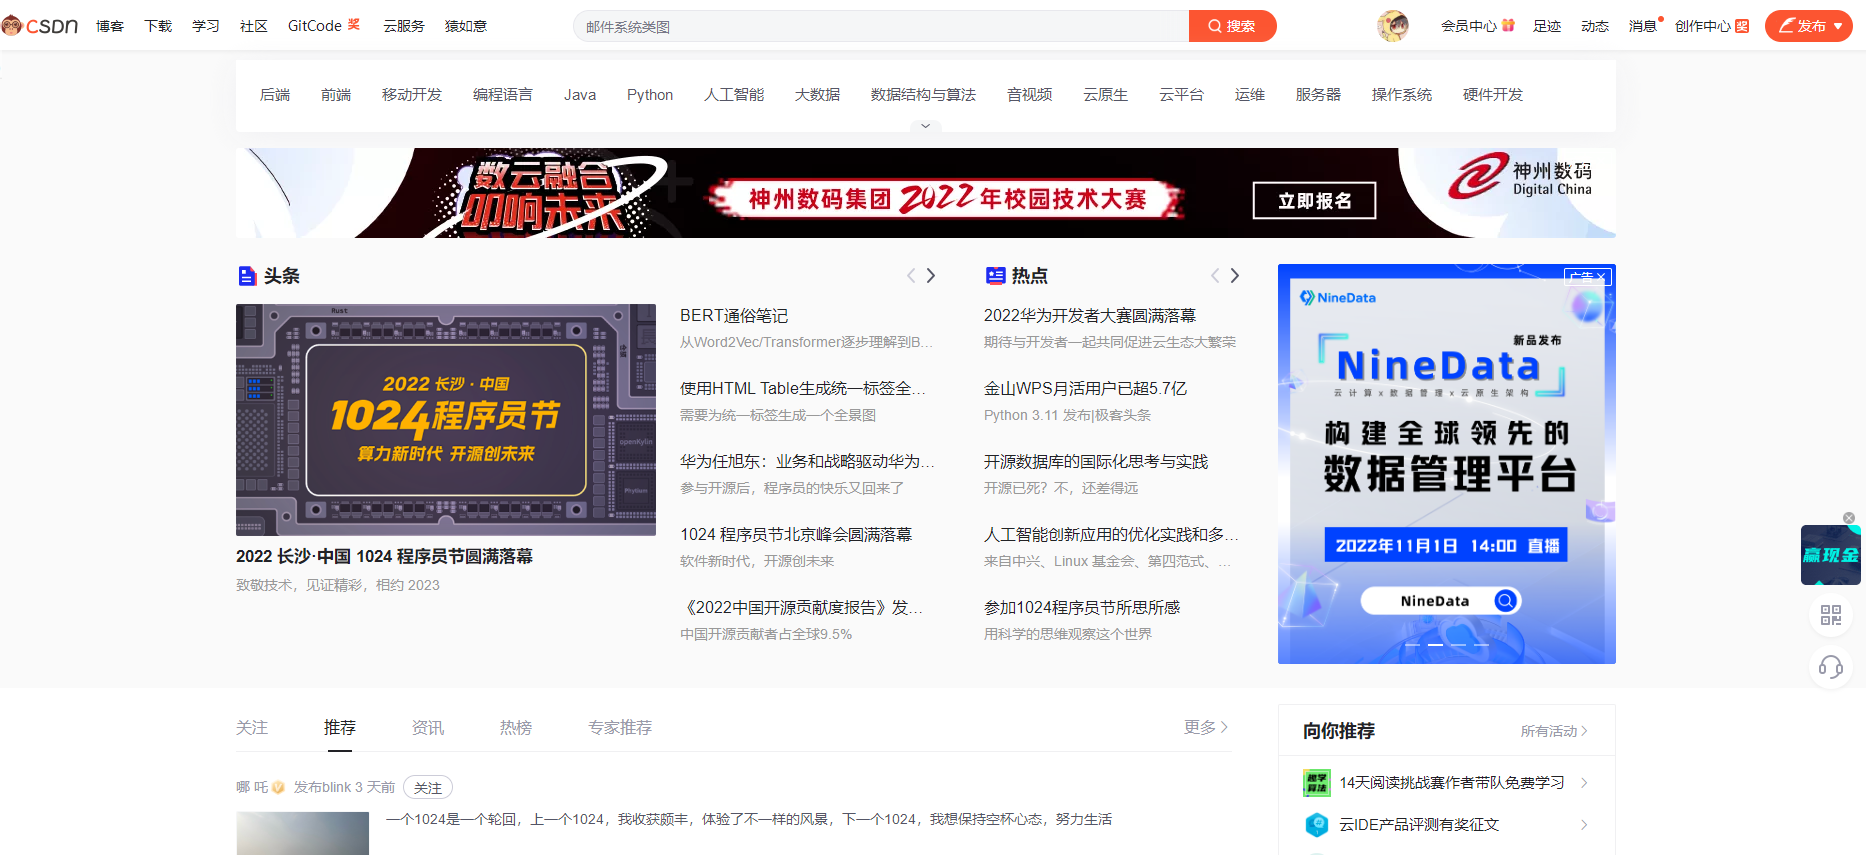Screen dimensions: 1866x855
Task: Click the 头条 section document icon
Action: (x=247, y=276)
